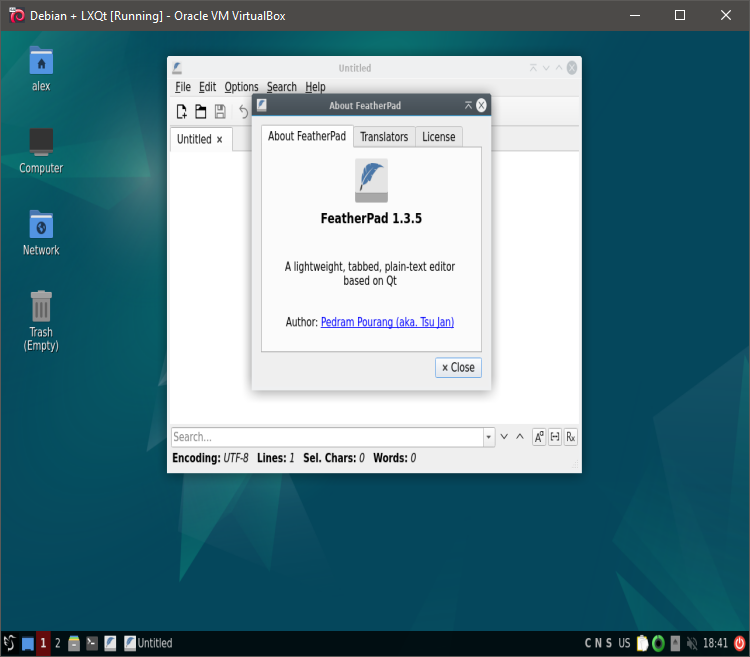This screenshot has height=657, width=750.
Task: Open the Trash desktop icon
Action: pos(41,321)
